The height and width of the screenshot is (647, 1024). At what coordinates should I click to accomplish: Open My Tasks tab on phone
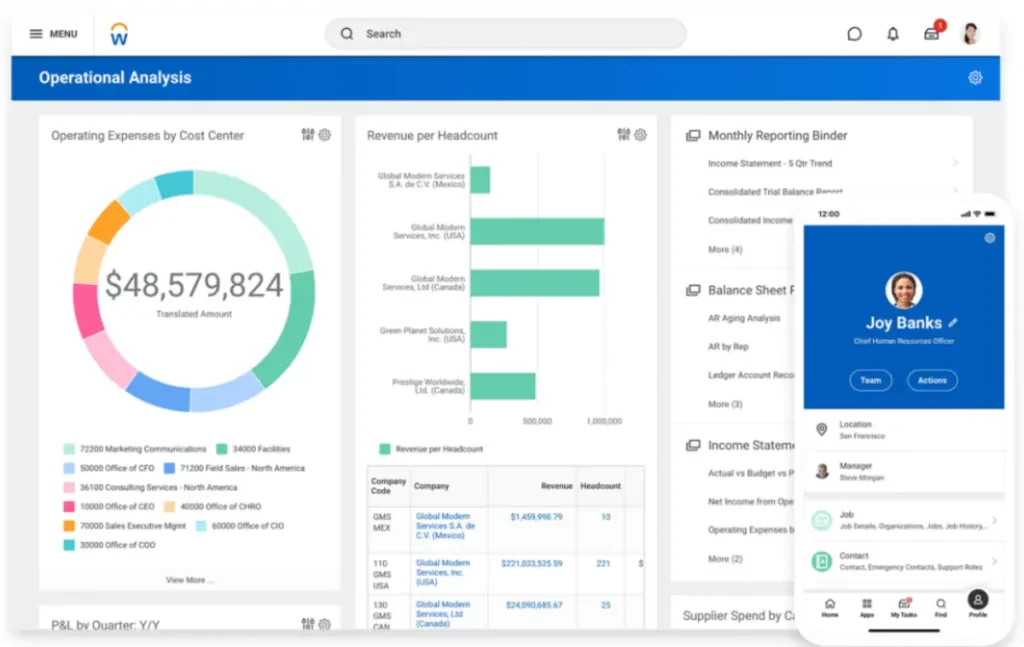tap(904, 608)
